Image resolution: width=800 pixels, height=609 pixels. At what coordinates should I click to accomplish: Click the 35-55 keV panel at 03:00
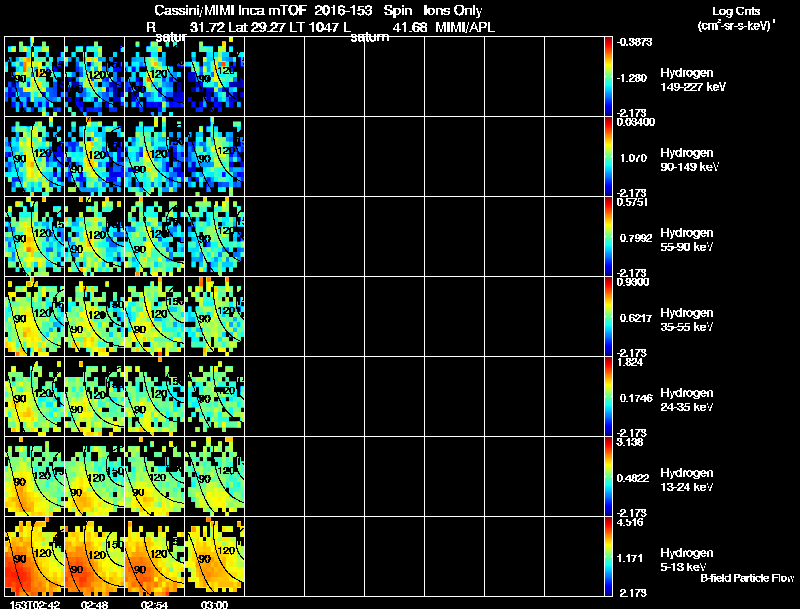[x=214, y=317]
